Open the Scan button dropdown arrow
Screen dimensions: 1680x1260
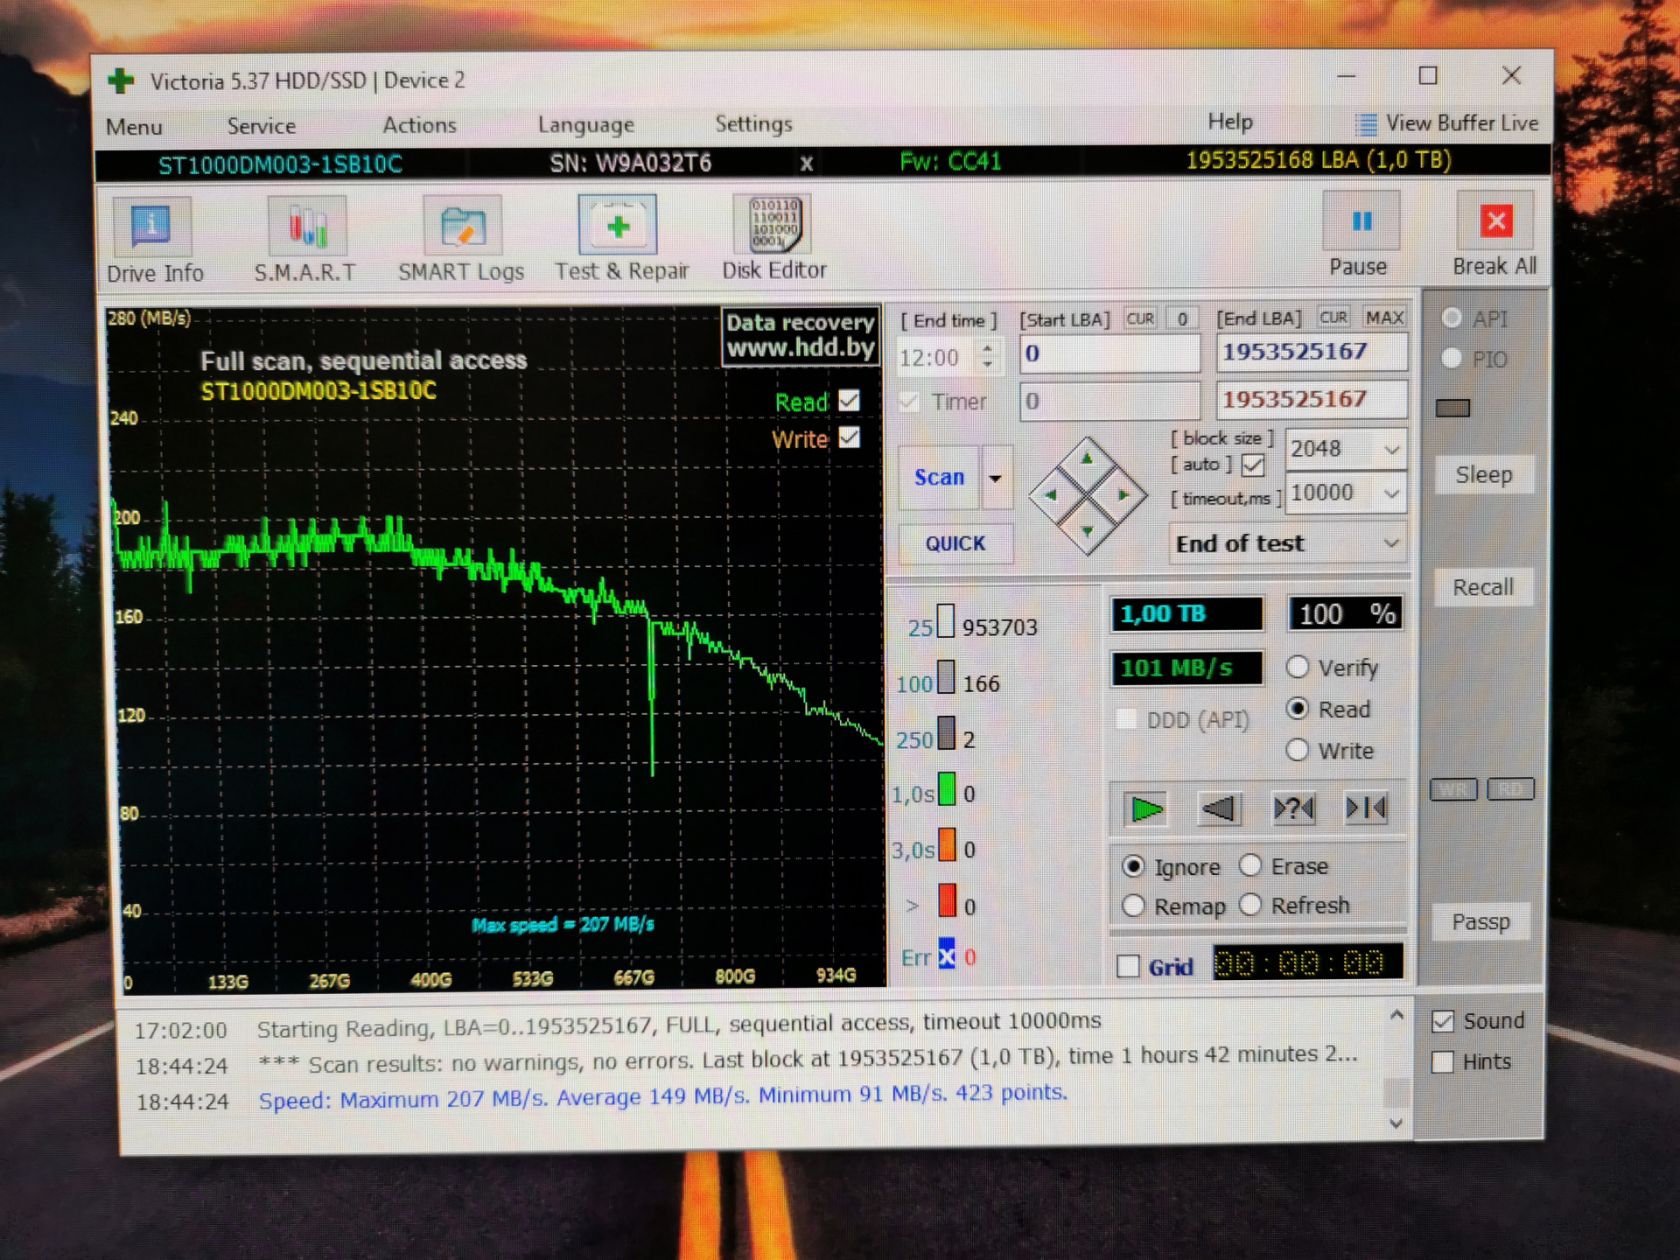(x=995, y=478)
